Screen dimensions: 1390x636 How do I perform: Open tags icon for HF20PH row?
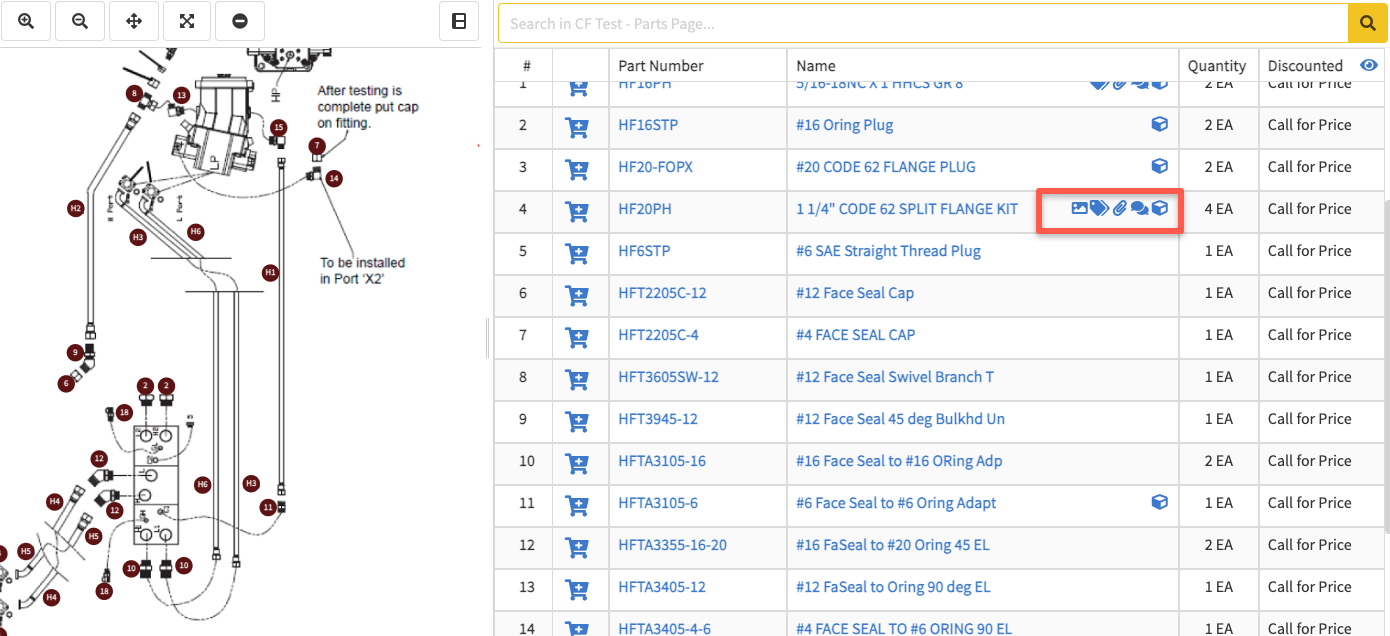pos(1099,209)
